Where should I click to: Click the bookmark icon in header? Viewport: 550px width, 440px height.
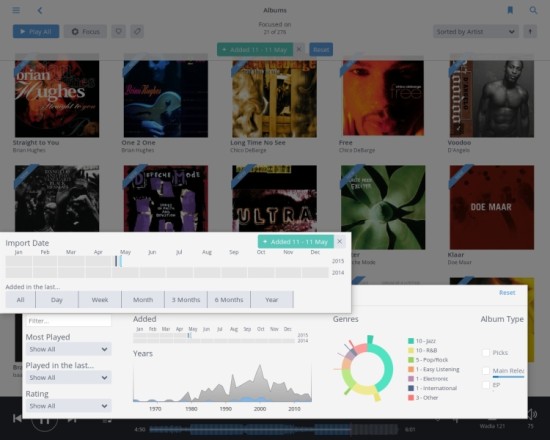[510, 10]
